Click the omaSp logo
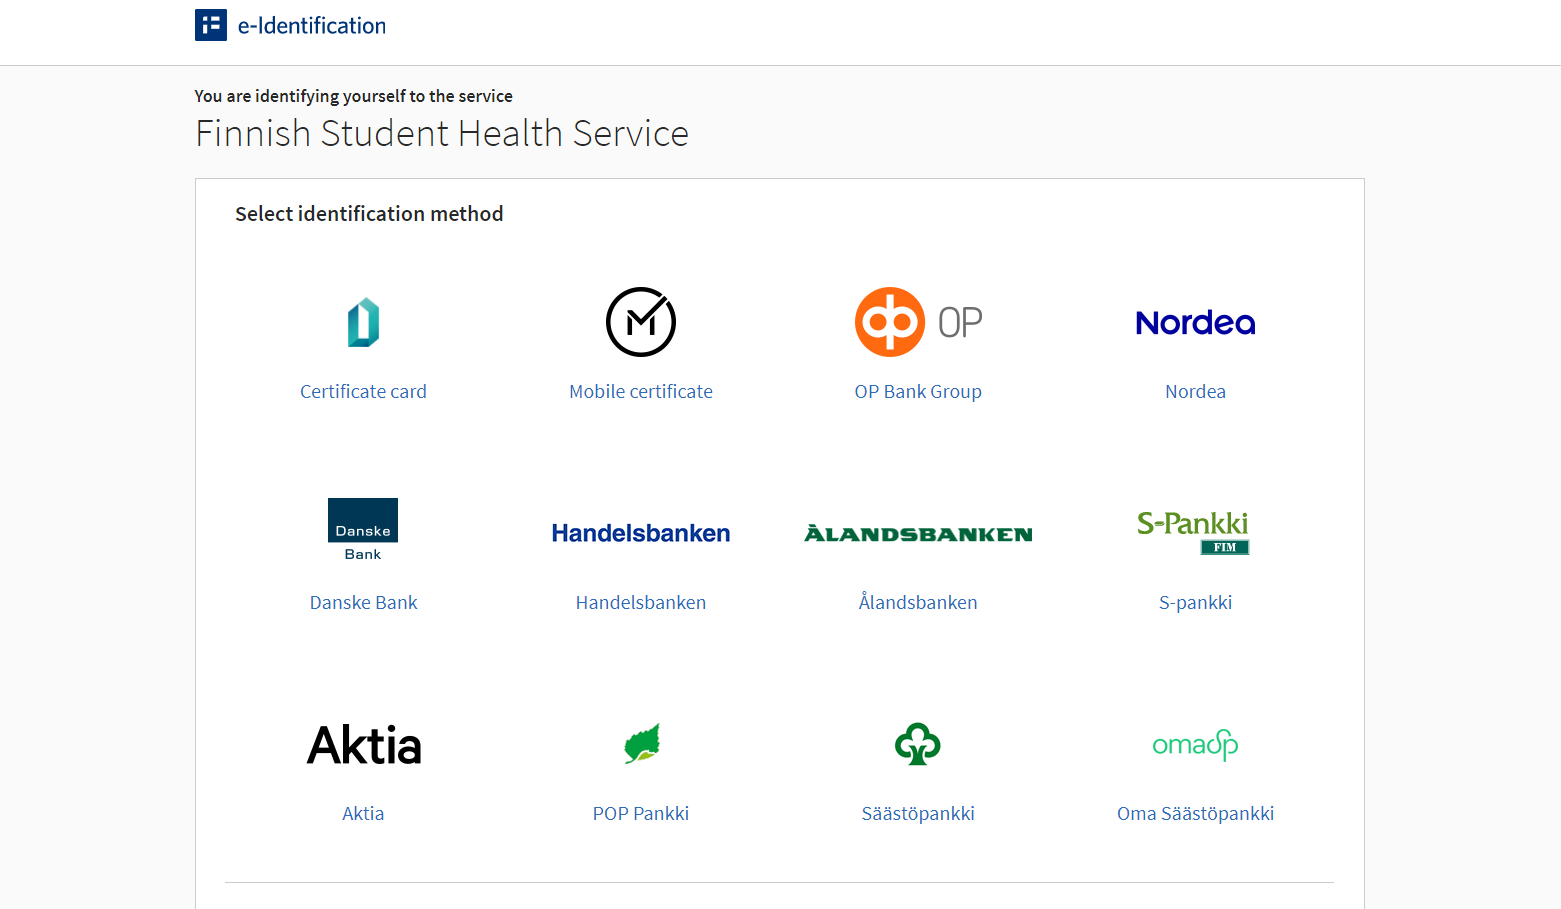This screenshot has width=1561, height=909. point(1195,744)
